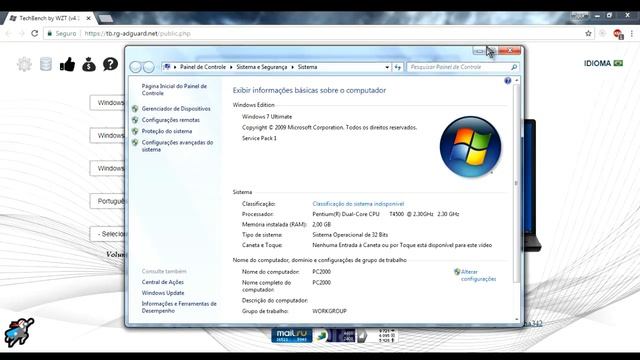Click the database stack icon on TechBench page

[46, 64]
